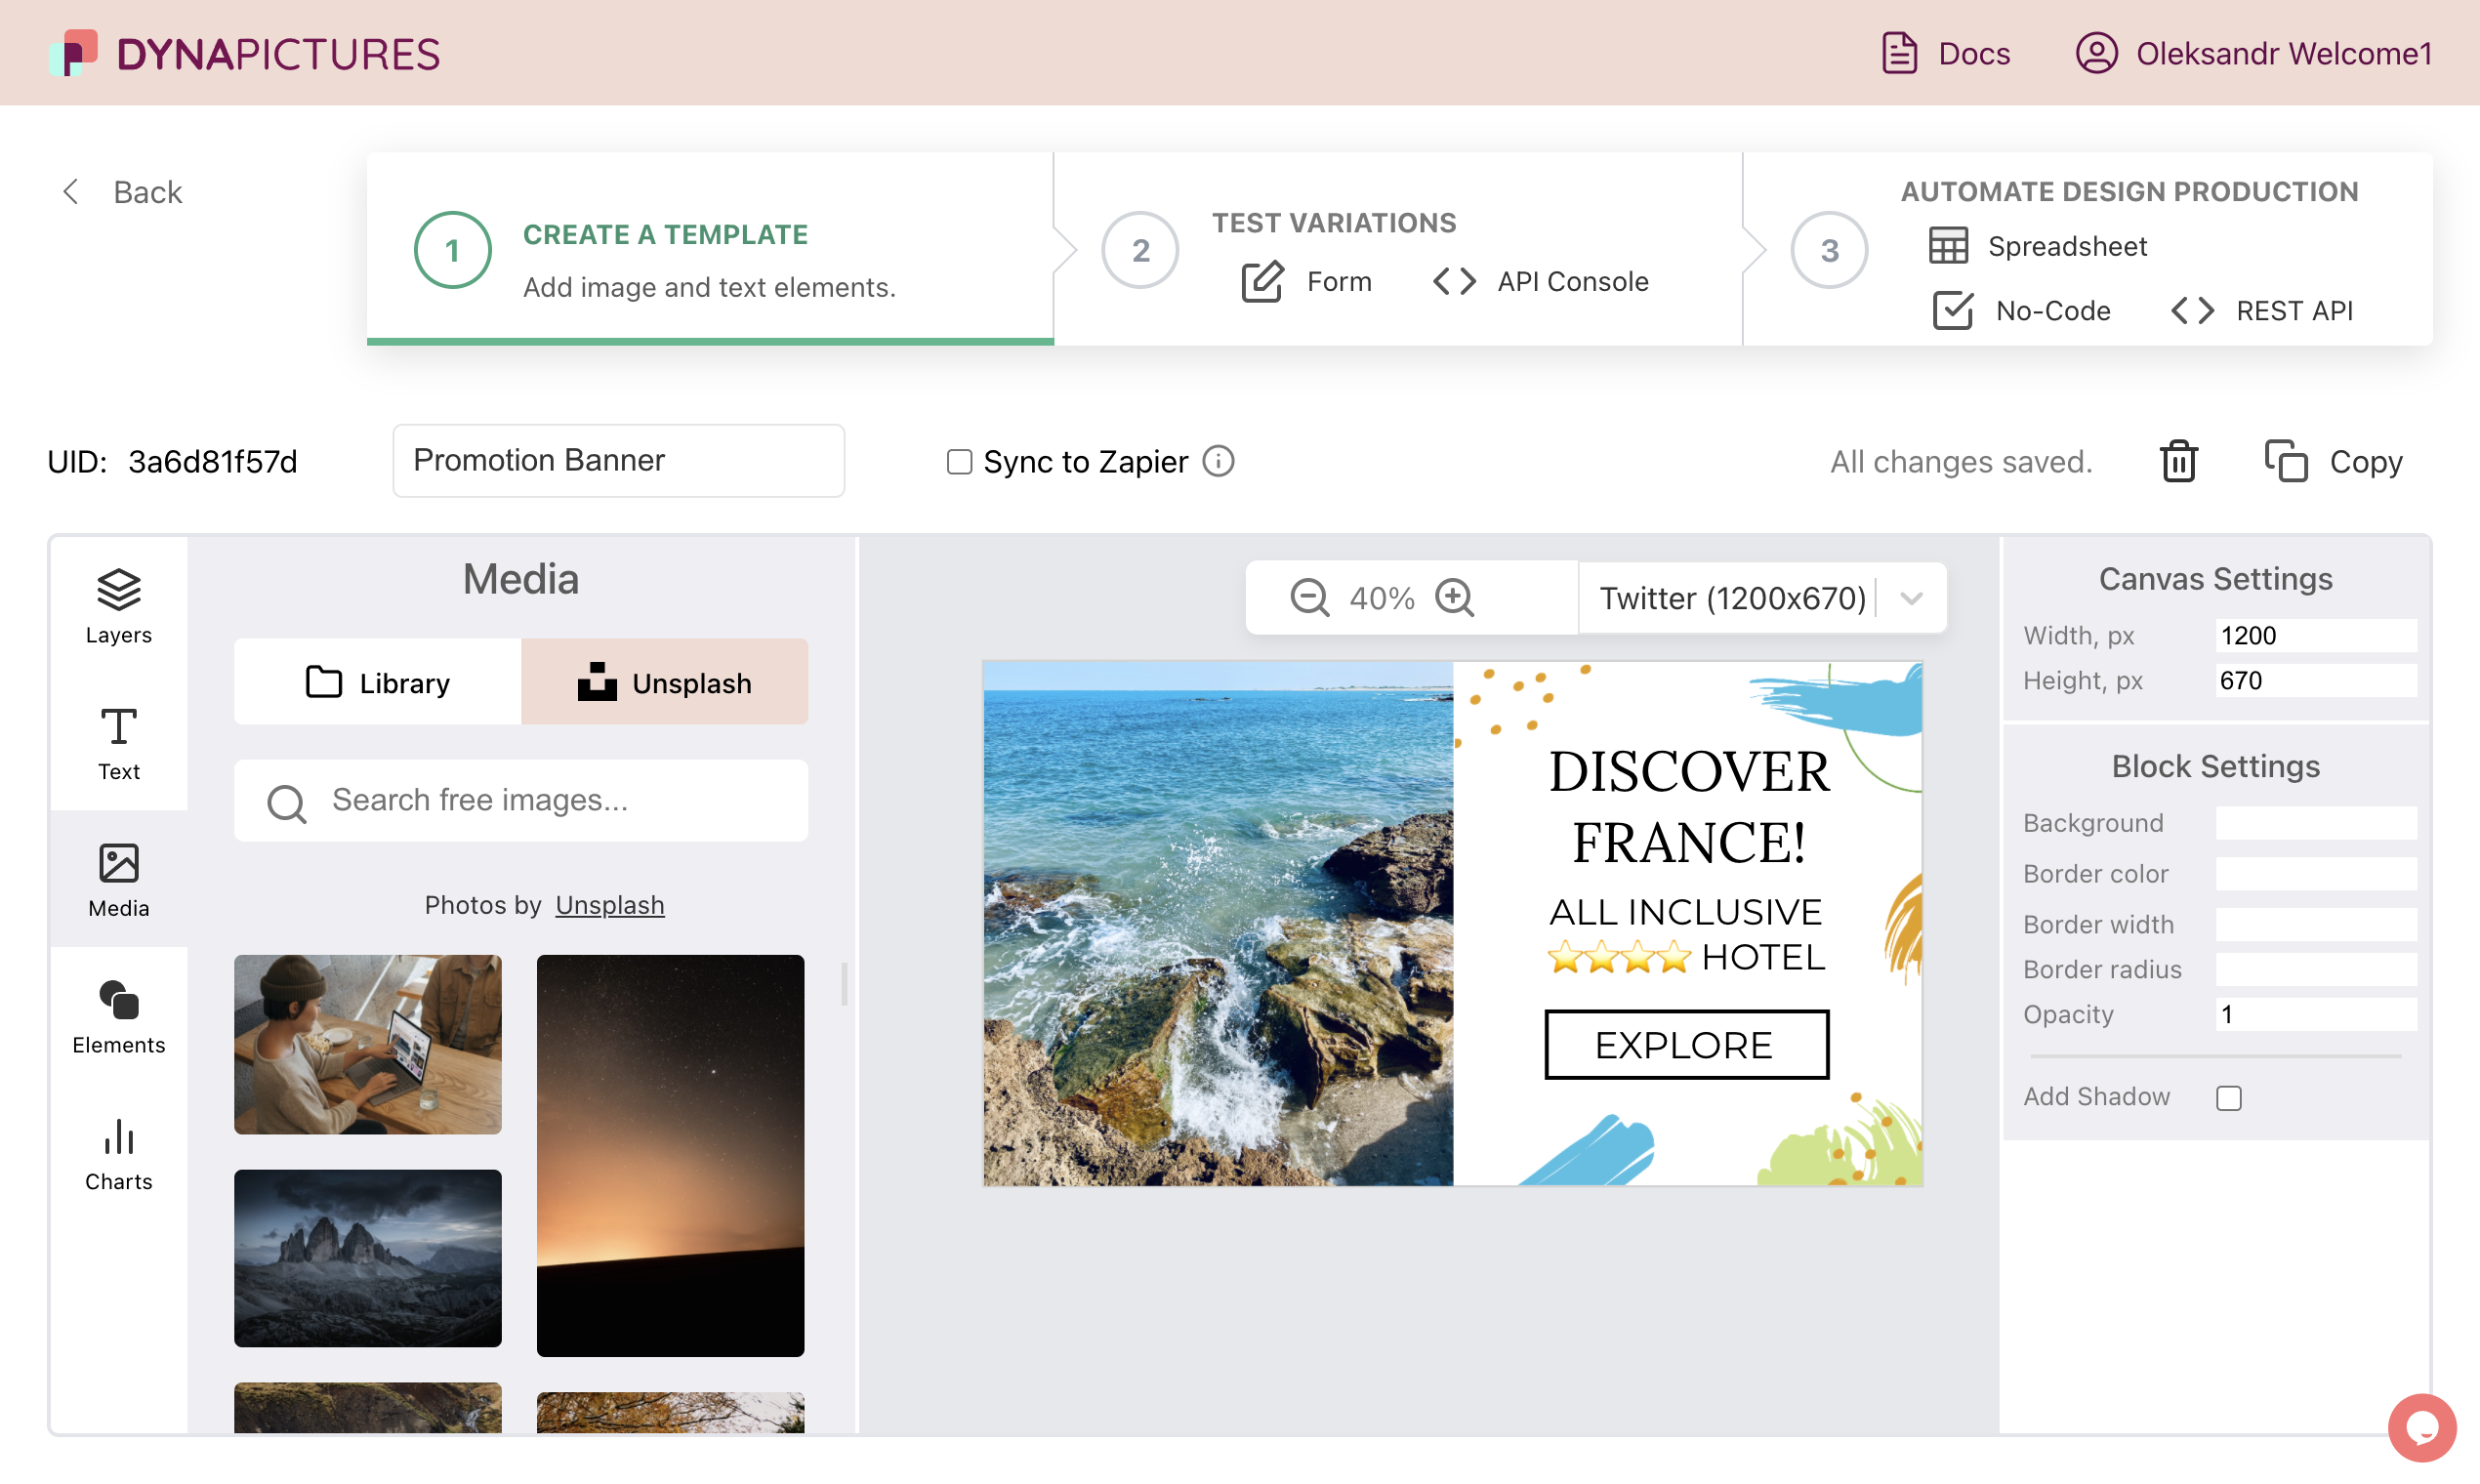Toggle the Add Shadow checkbox
This screenshot has width=2480, height=1484.
coord(2228,1097)
